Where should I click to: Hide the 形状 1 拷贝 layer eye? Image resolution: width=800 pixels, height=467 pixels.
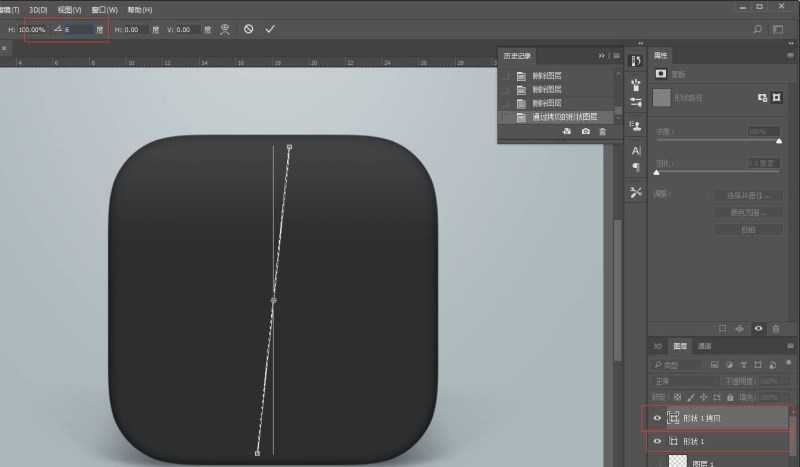[657, 419]
